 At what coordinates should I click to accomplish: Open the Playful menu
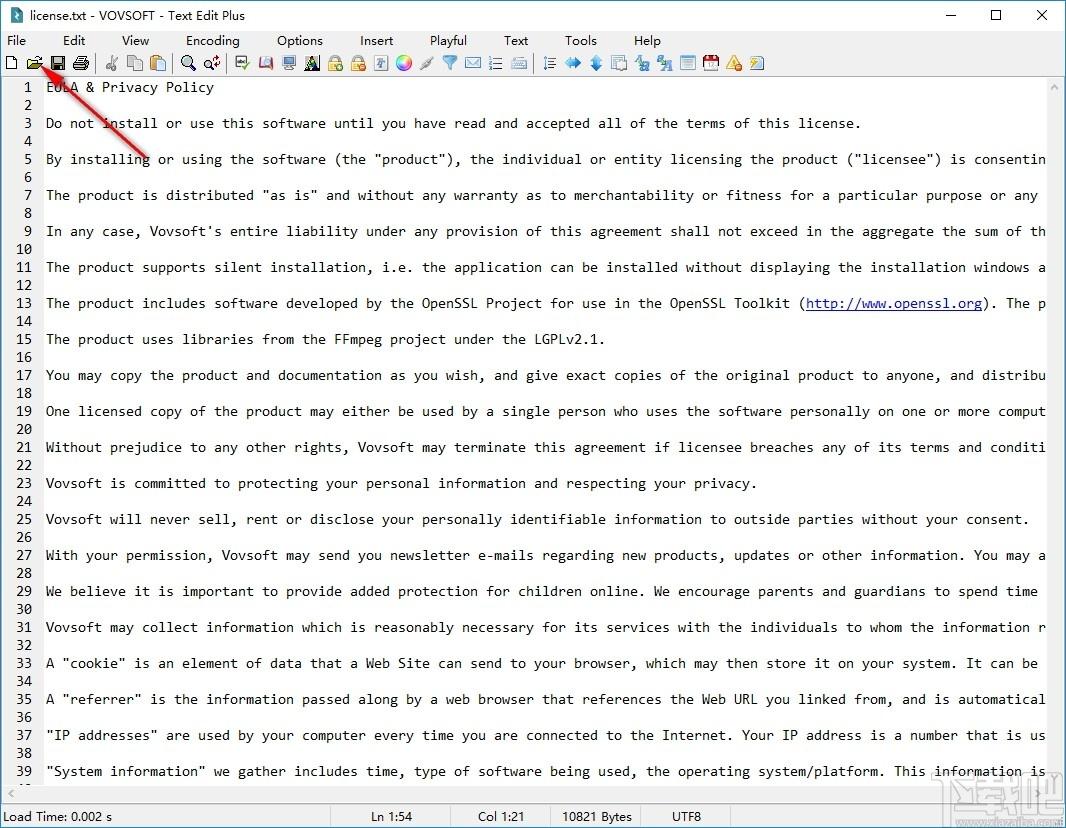[x=449, y=41]
